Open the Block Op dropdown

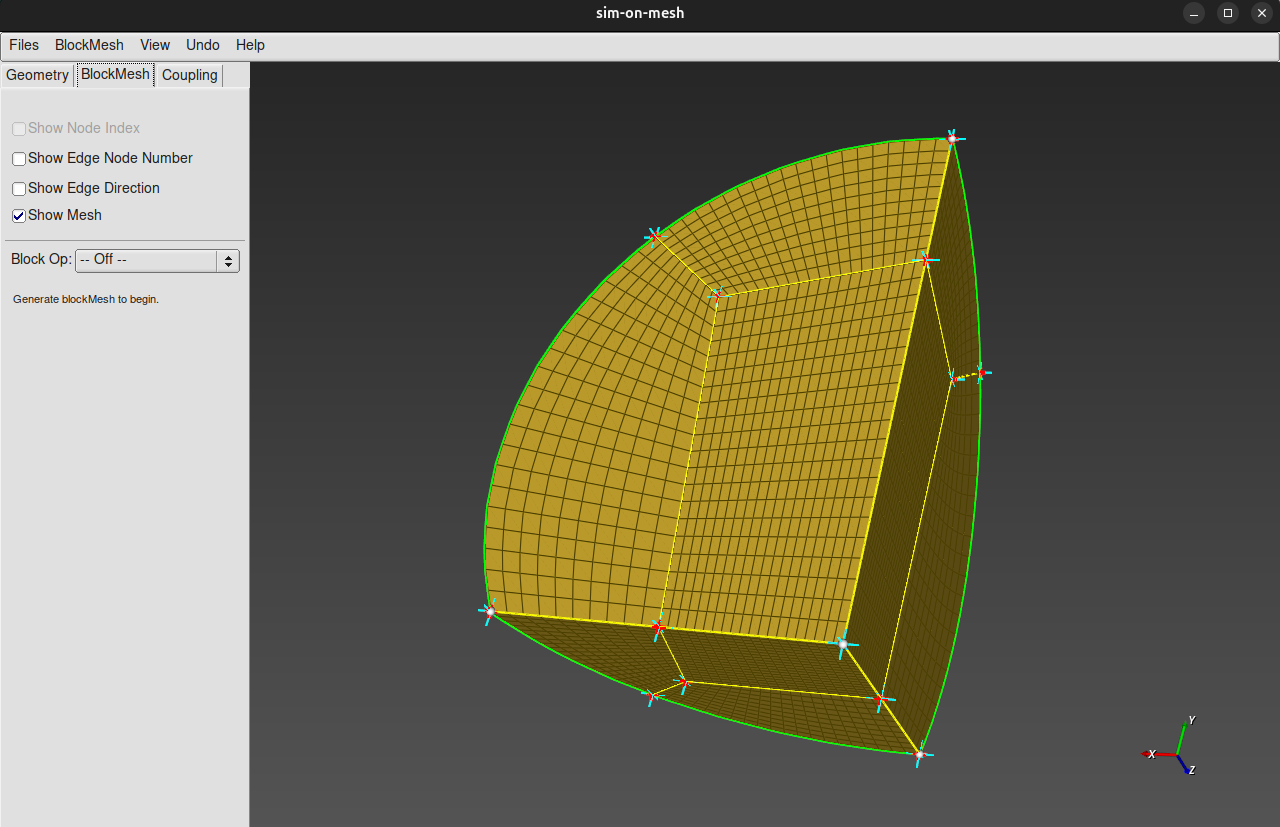[150, 260]
